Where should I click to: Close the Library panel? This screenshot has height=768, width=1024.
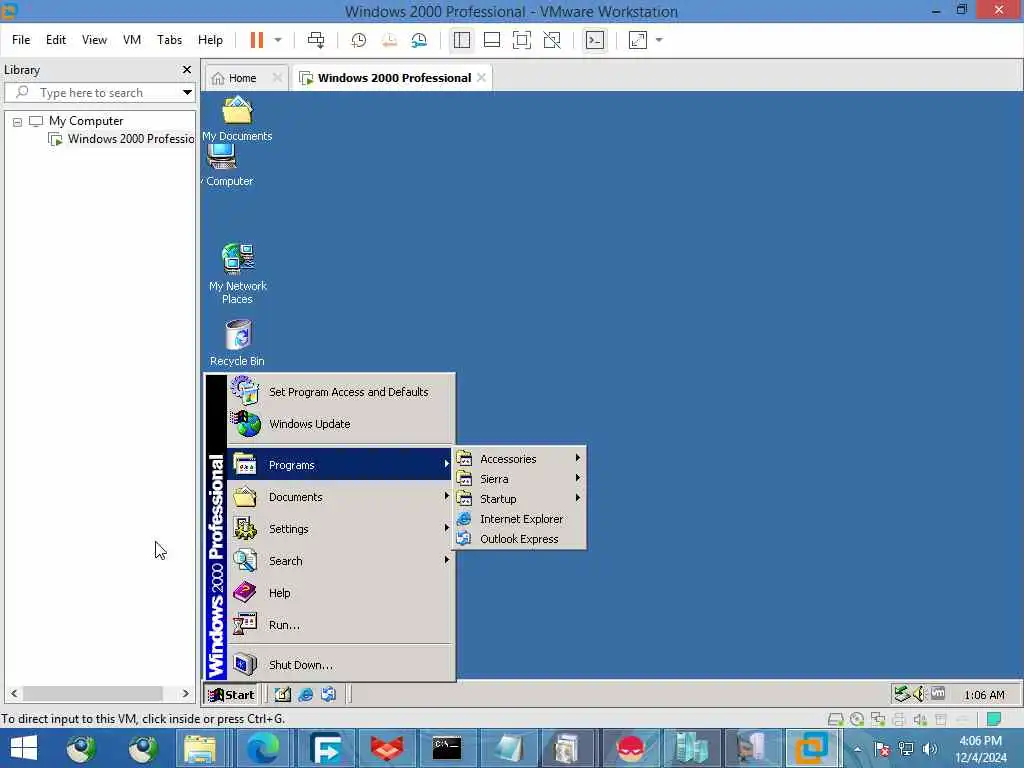[x=187, y=69]
